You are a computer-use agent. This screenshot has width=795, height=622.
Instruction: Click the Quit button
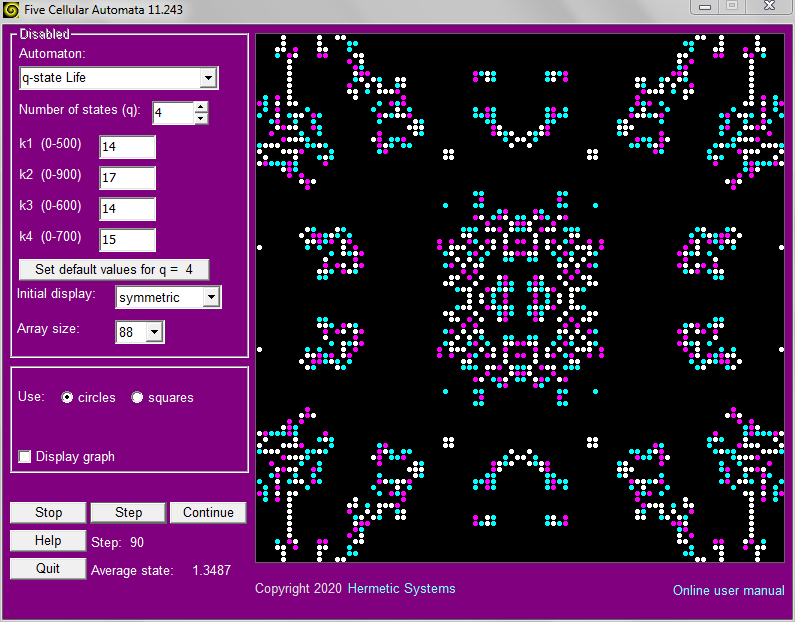click(x=48, y=568)
